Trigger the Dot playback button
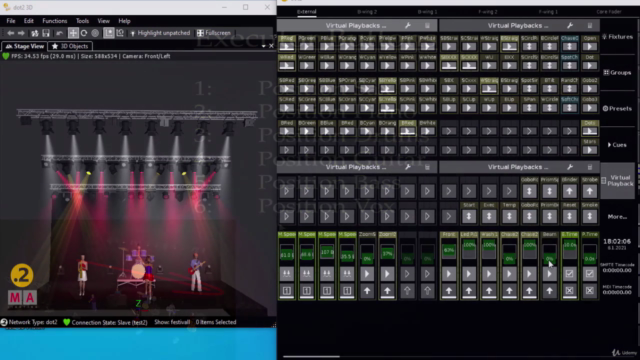 coord(589,62)
